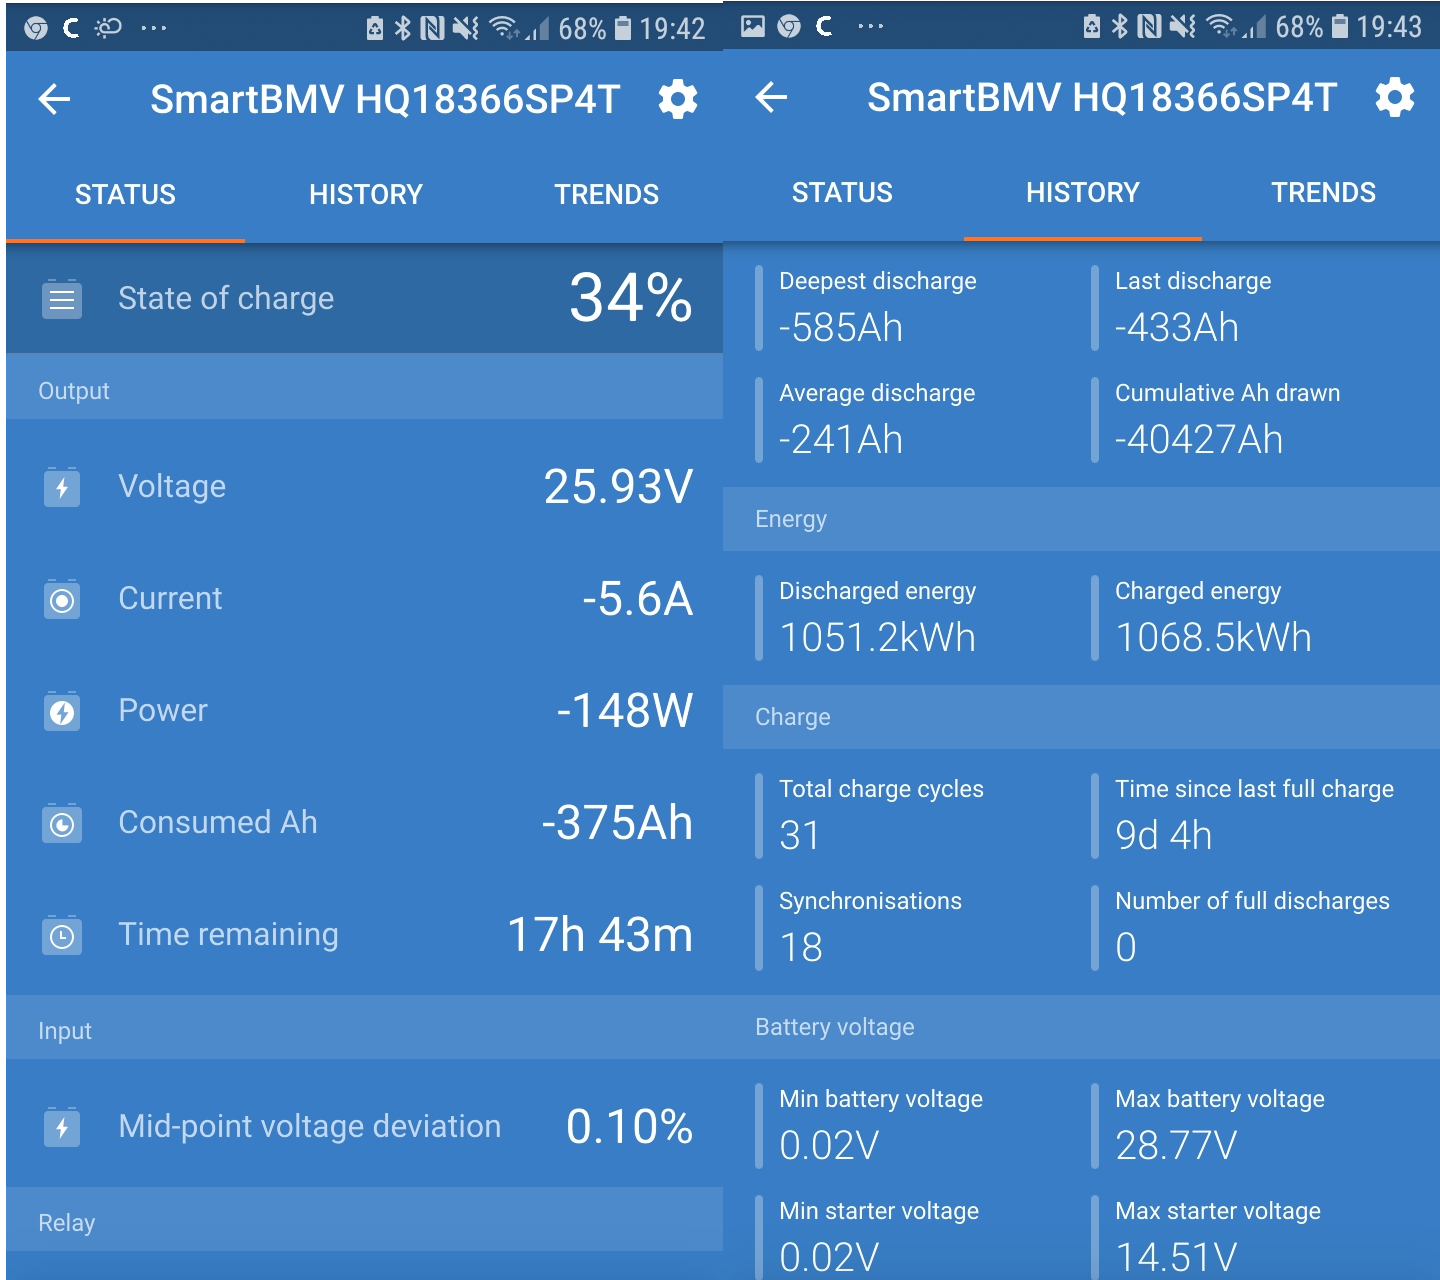This screenshot has height=1280, width=1440.
Task: Tap the picture notification icon in right status bar
Action: pos(753,26)
